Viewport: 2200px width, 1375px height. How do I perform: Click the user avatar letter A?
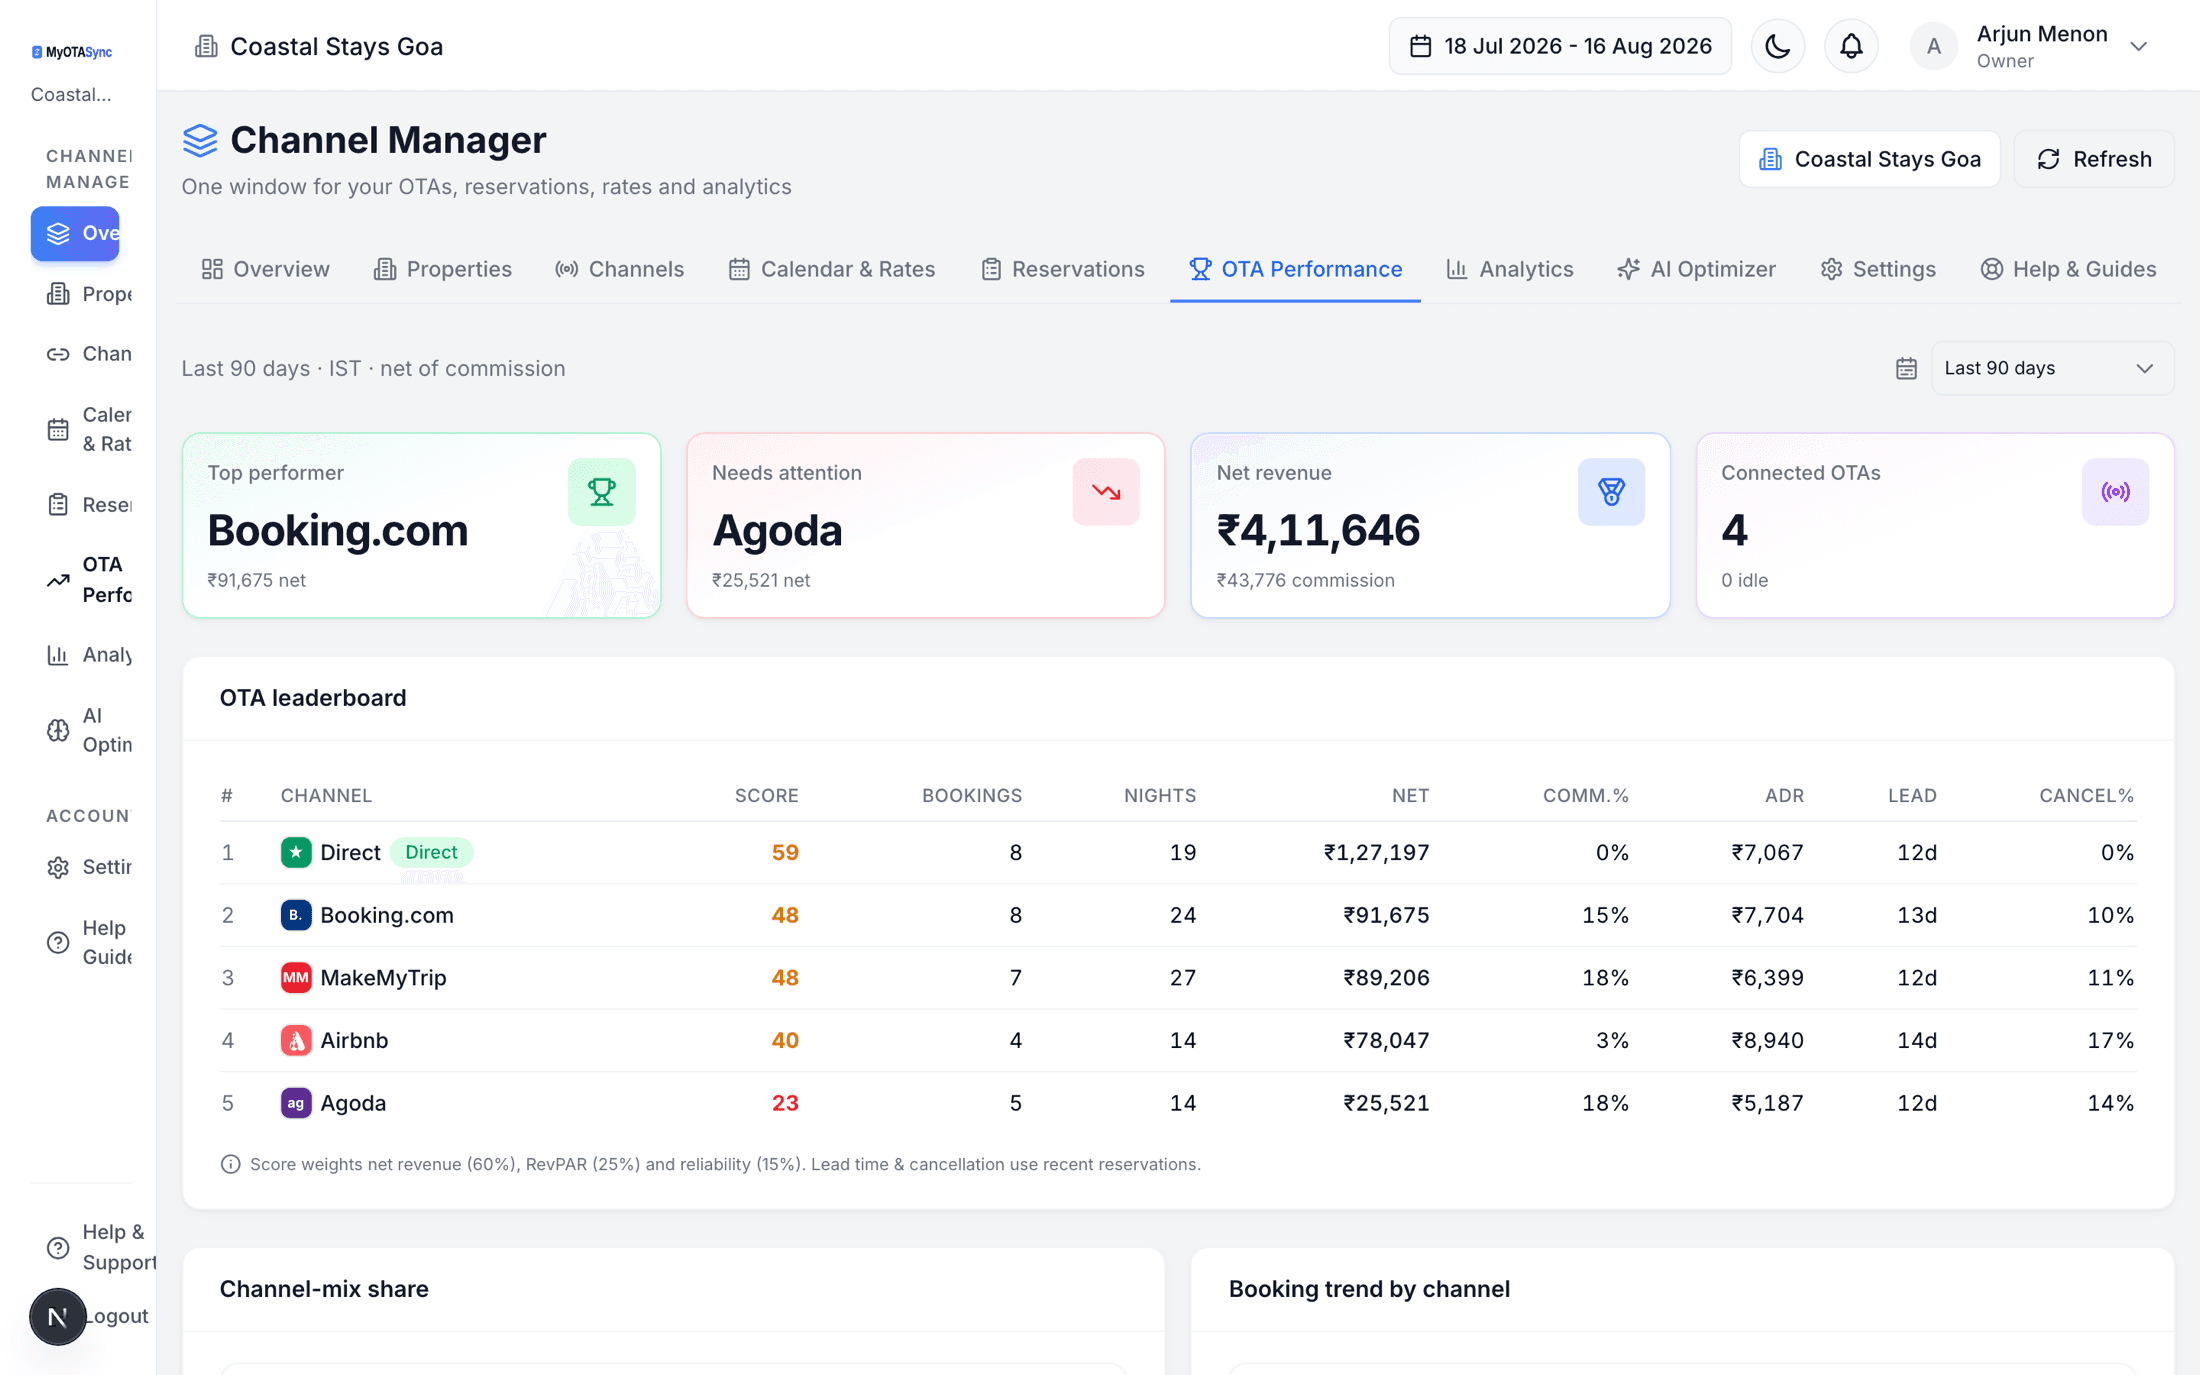coord(1933,46)
